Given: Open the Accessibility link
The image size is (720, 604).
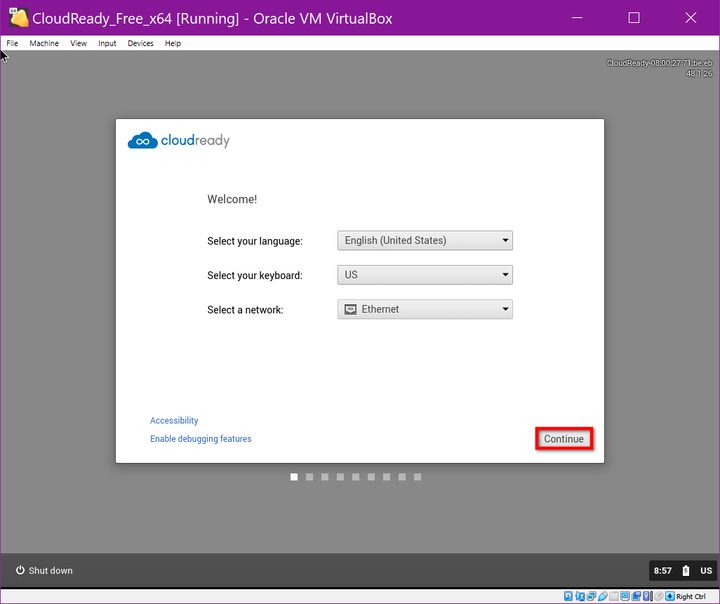Looking at the screenshot, I should click(174, 420).
